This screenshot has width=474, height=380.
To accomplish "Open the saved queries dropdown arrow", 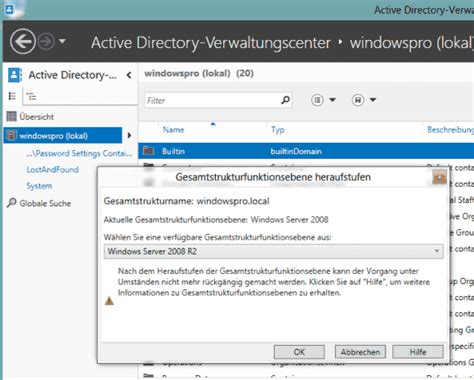I will click(373, 100).
